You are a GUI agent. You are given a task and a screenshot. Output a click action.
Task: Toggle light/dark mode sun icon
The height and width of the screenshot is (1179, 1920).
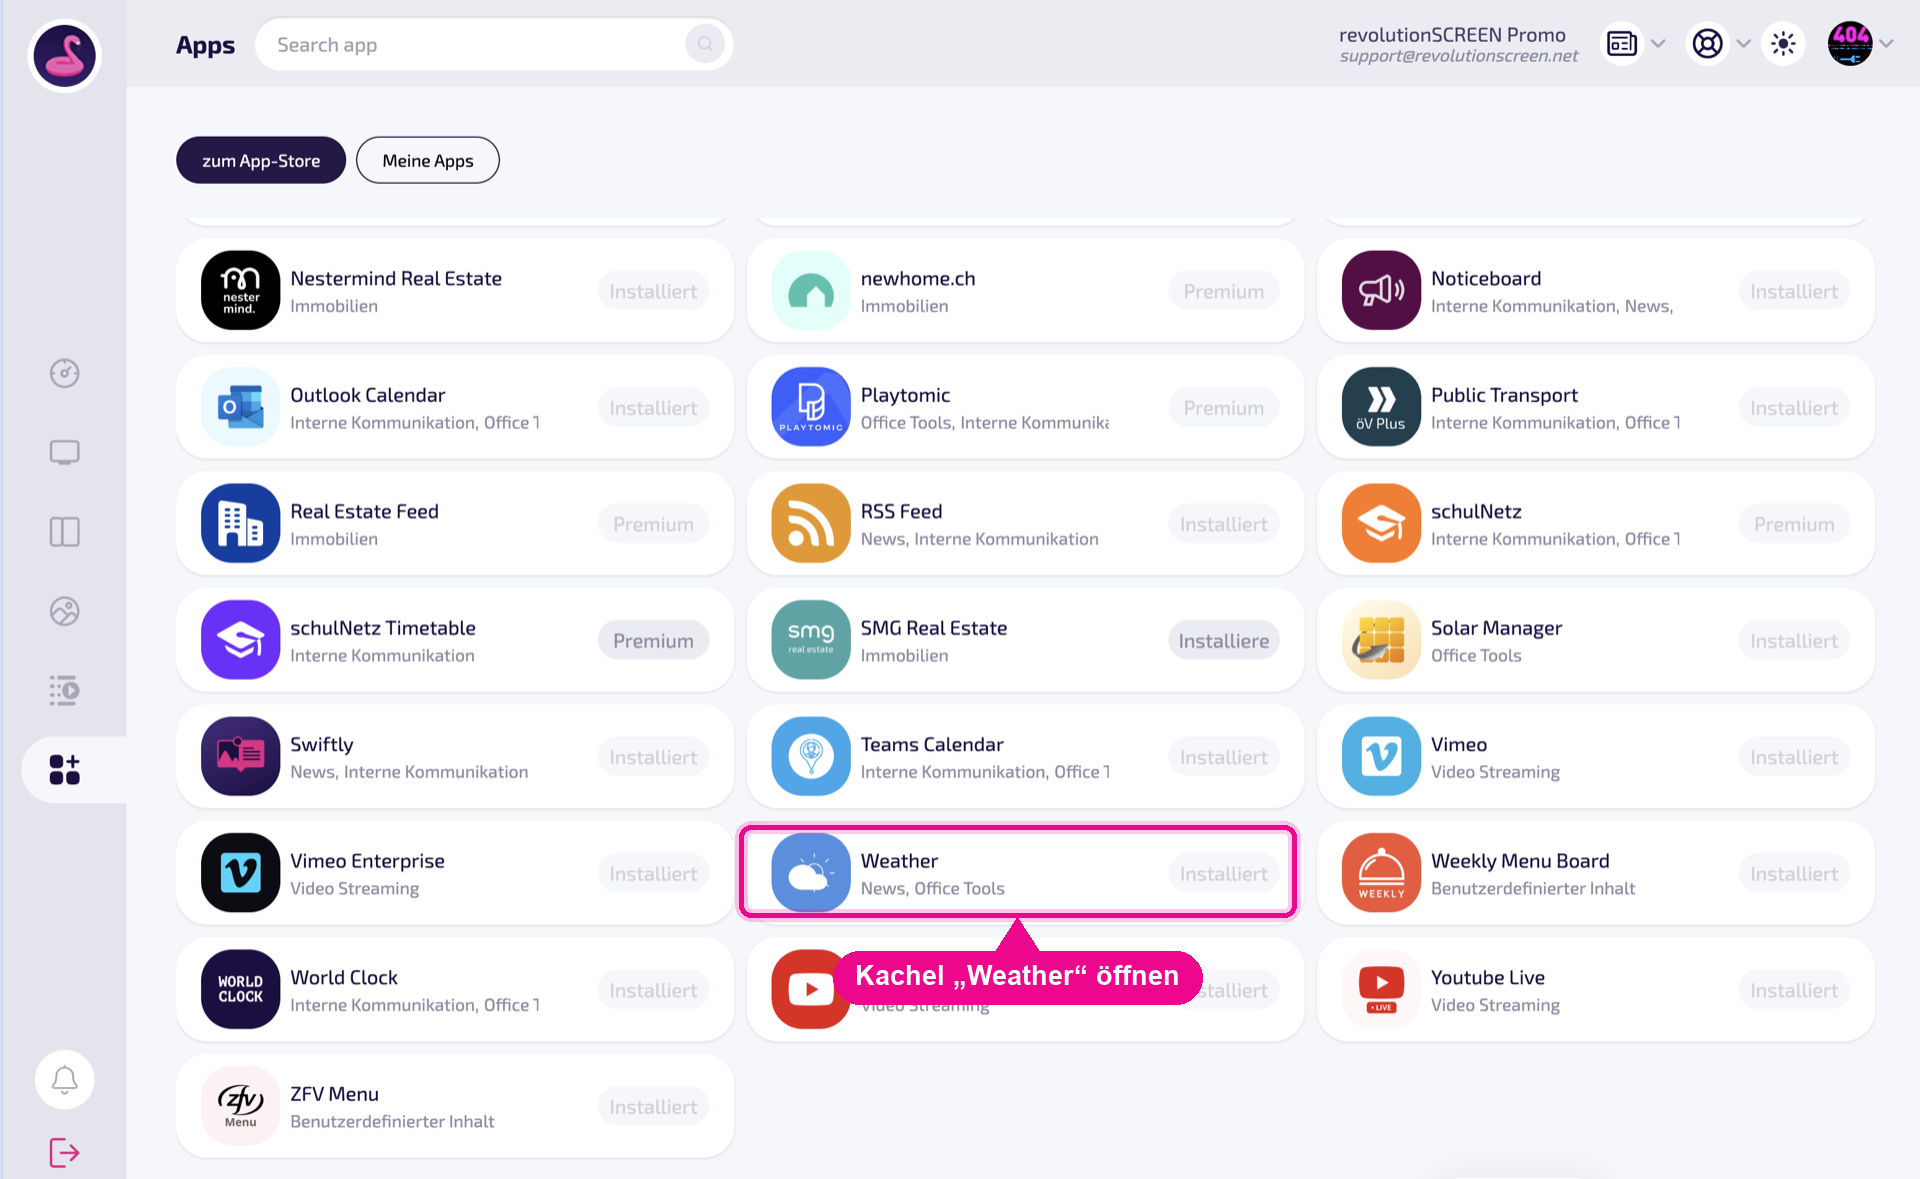(x=1783, y=44)
